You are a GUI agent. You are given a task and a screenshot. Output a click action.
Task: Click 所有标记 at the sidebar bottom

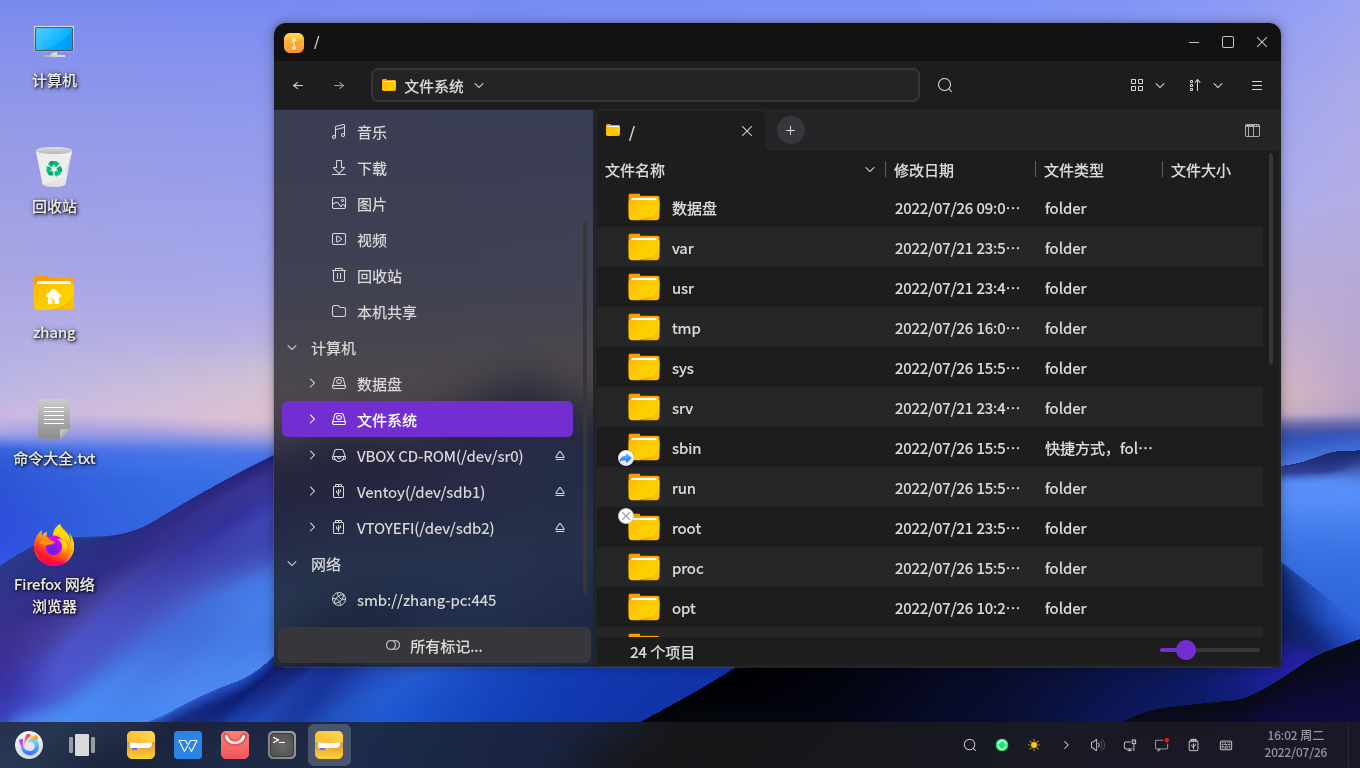434,645
